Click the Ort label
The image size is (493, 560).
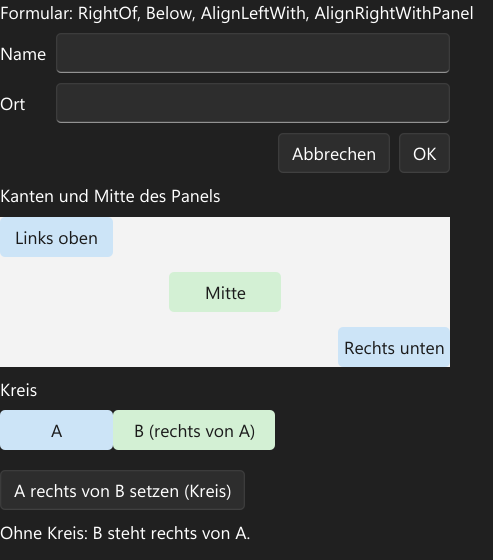(x=13, y=104)
